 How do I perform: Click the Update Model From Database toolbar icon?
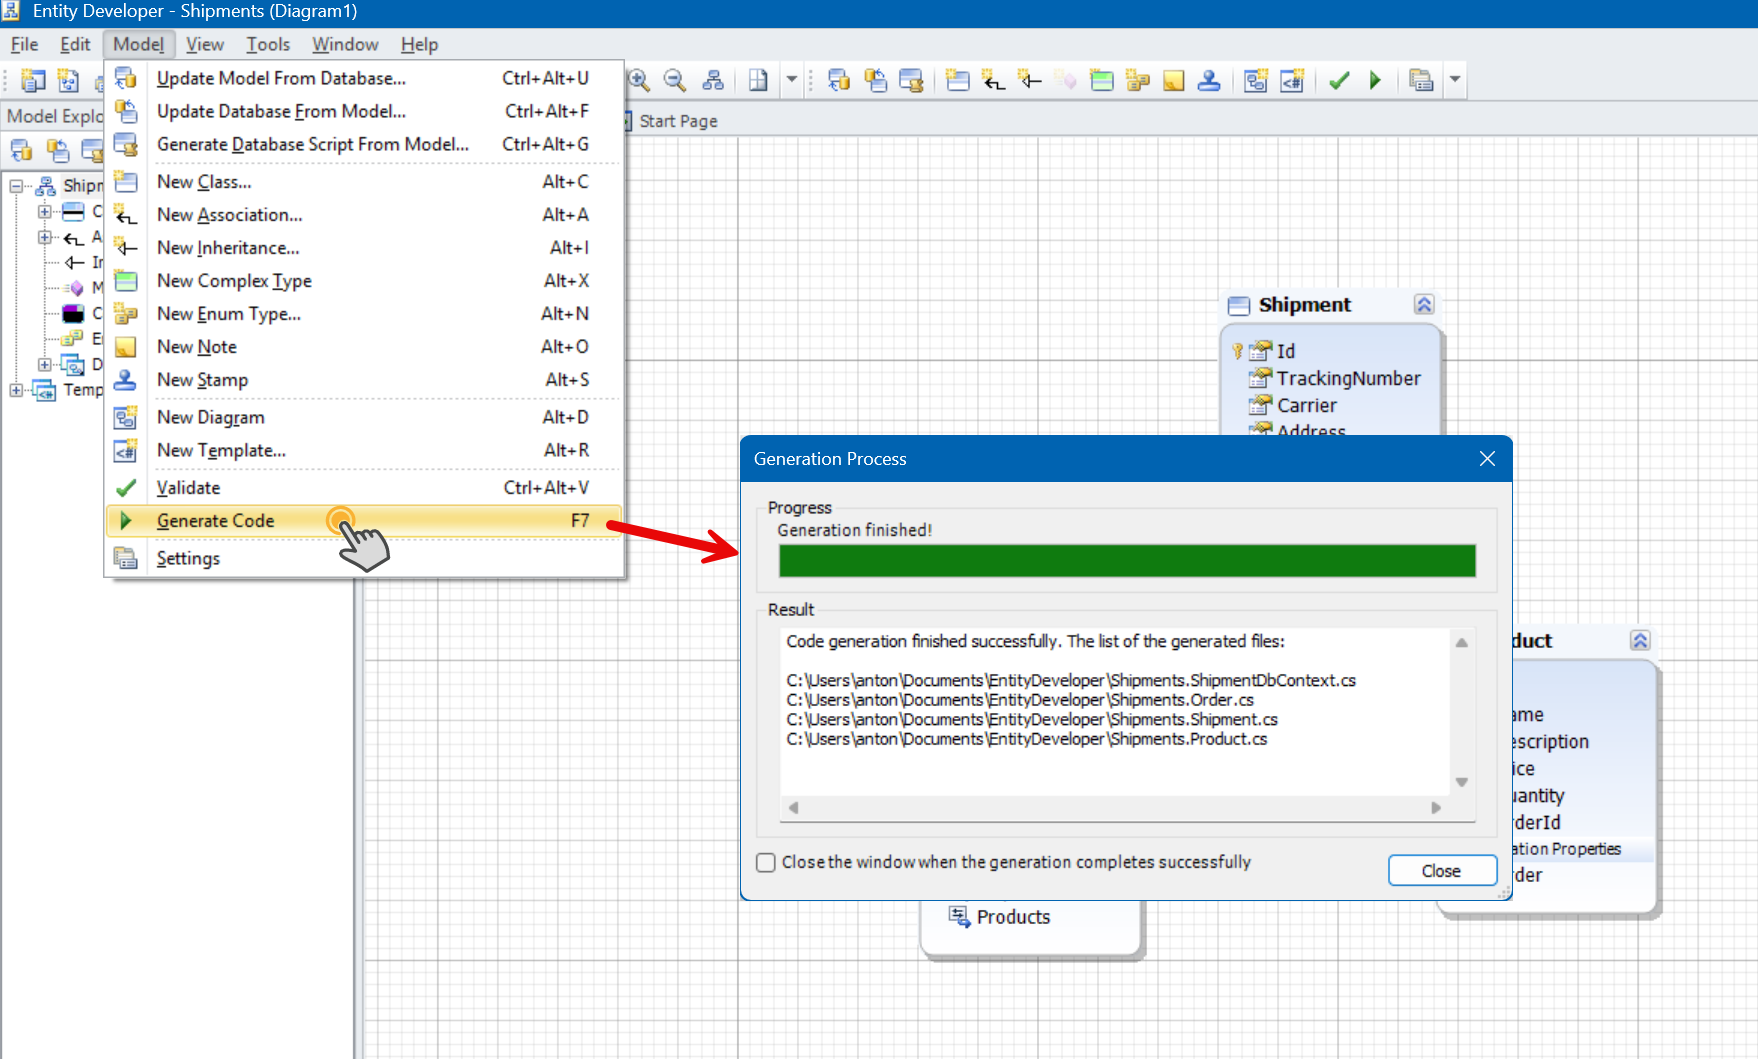839,80
